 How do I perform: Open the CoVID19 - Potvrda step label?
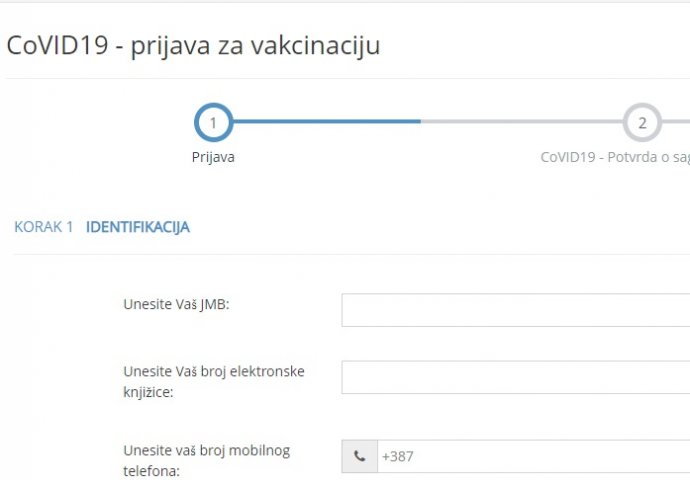pyautogui.click(x=614, y=157)
